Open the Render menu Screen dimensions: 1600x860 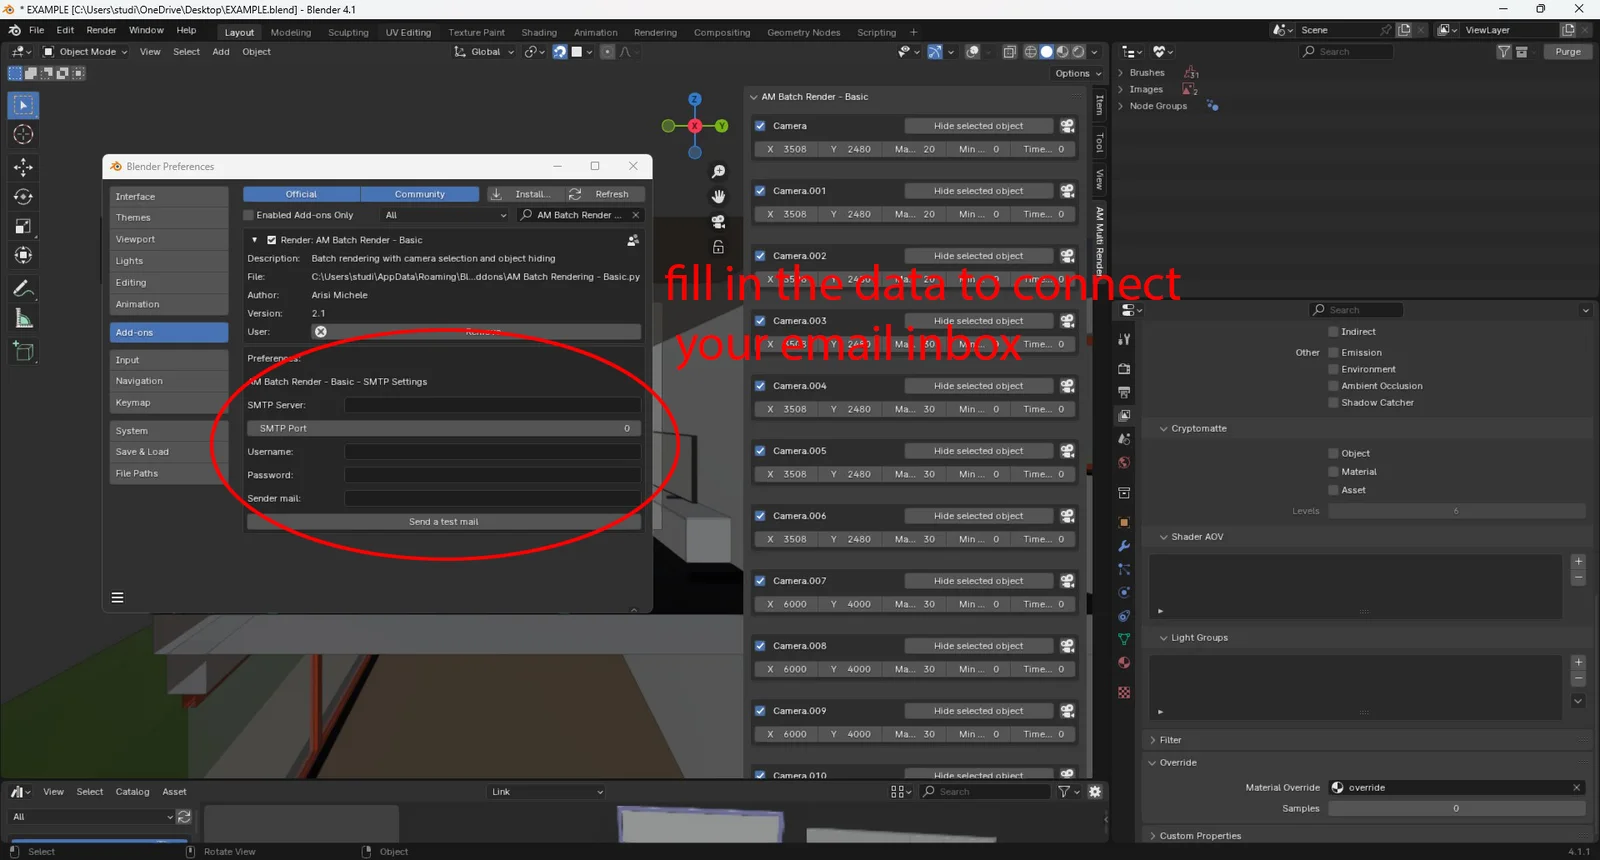pyautogui.click(x=101, y=30)
